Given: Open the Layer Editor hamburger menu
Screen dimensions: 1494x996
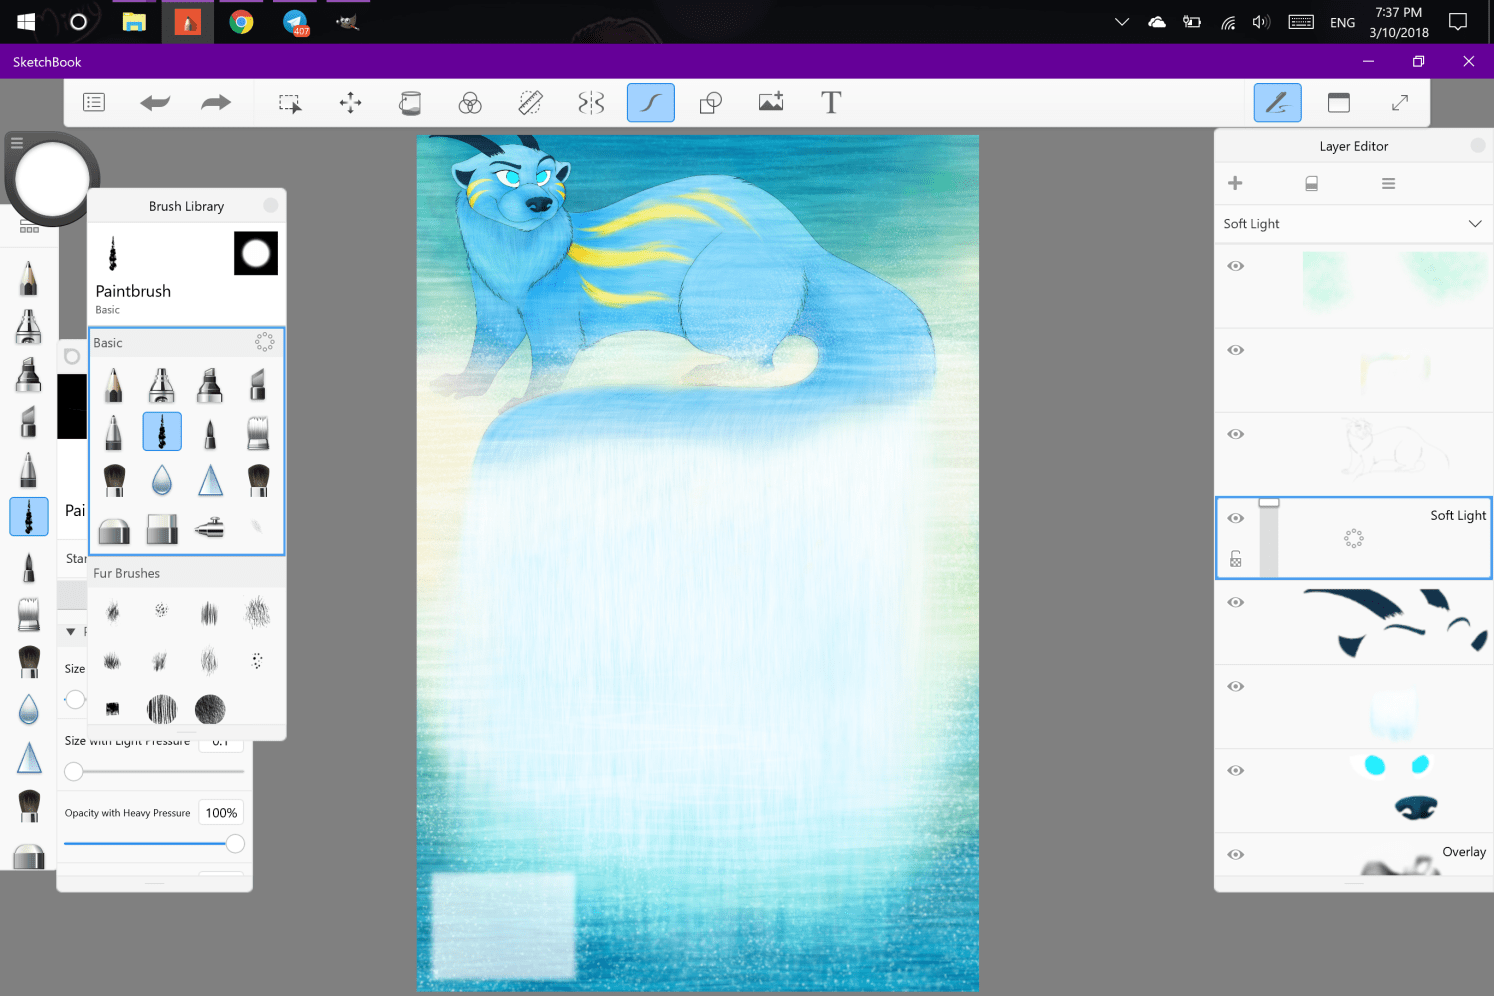Looking at the screenshot, I should point(1388,184).
